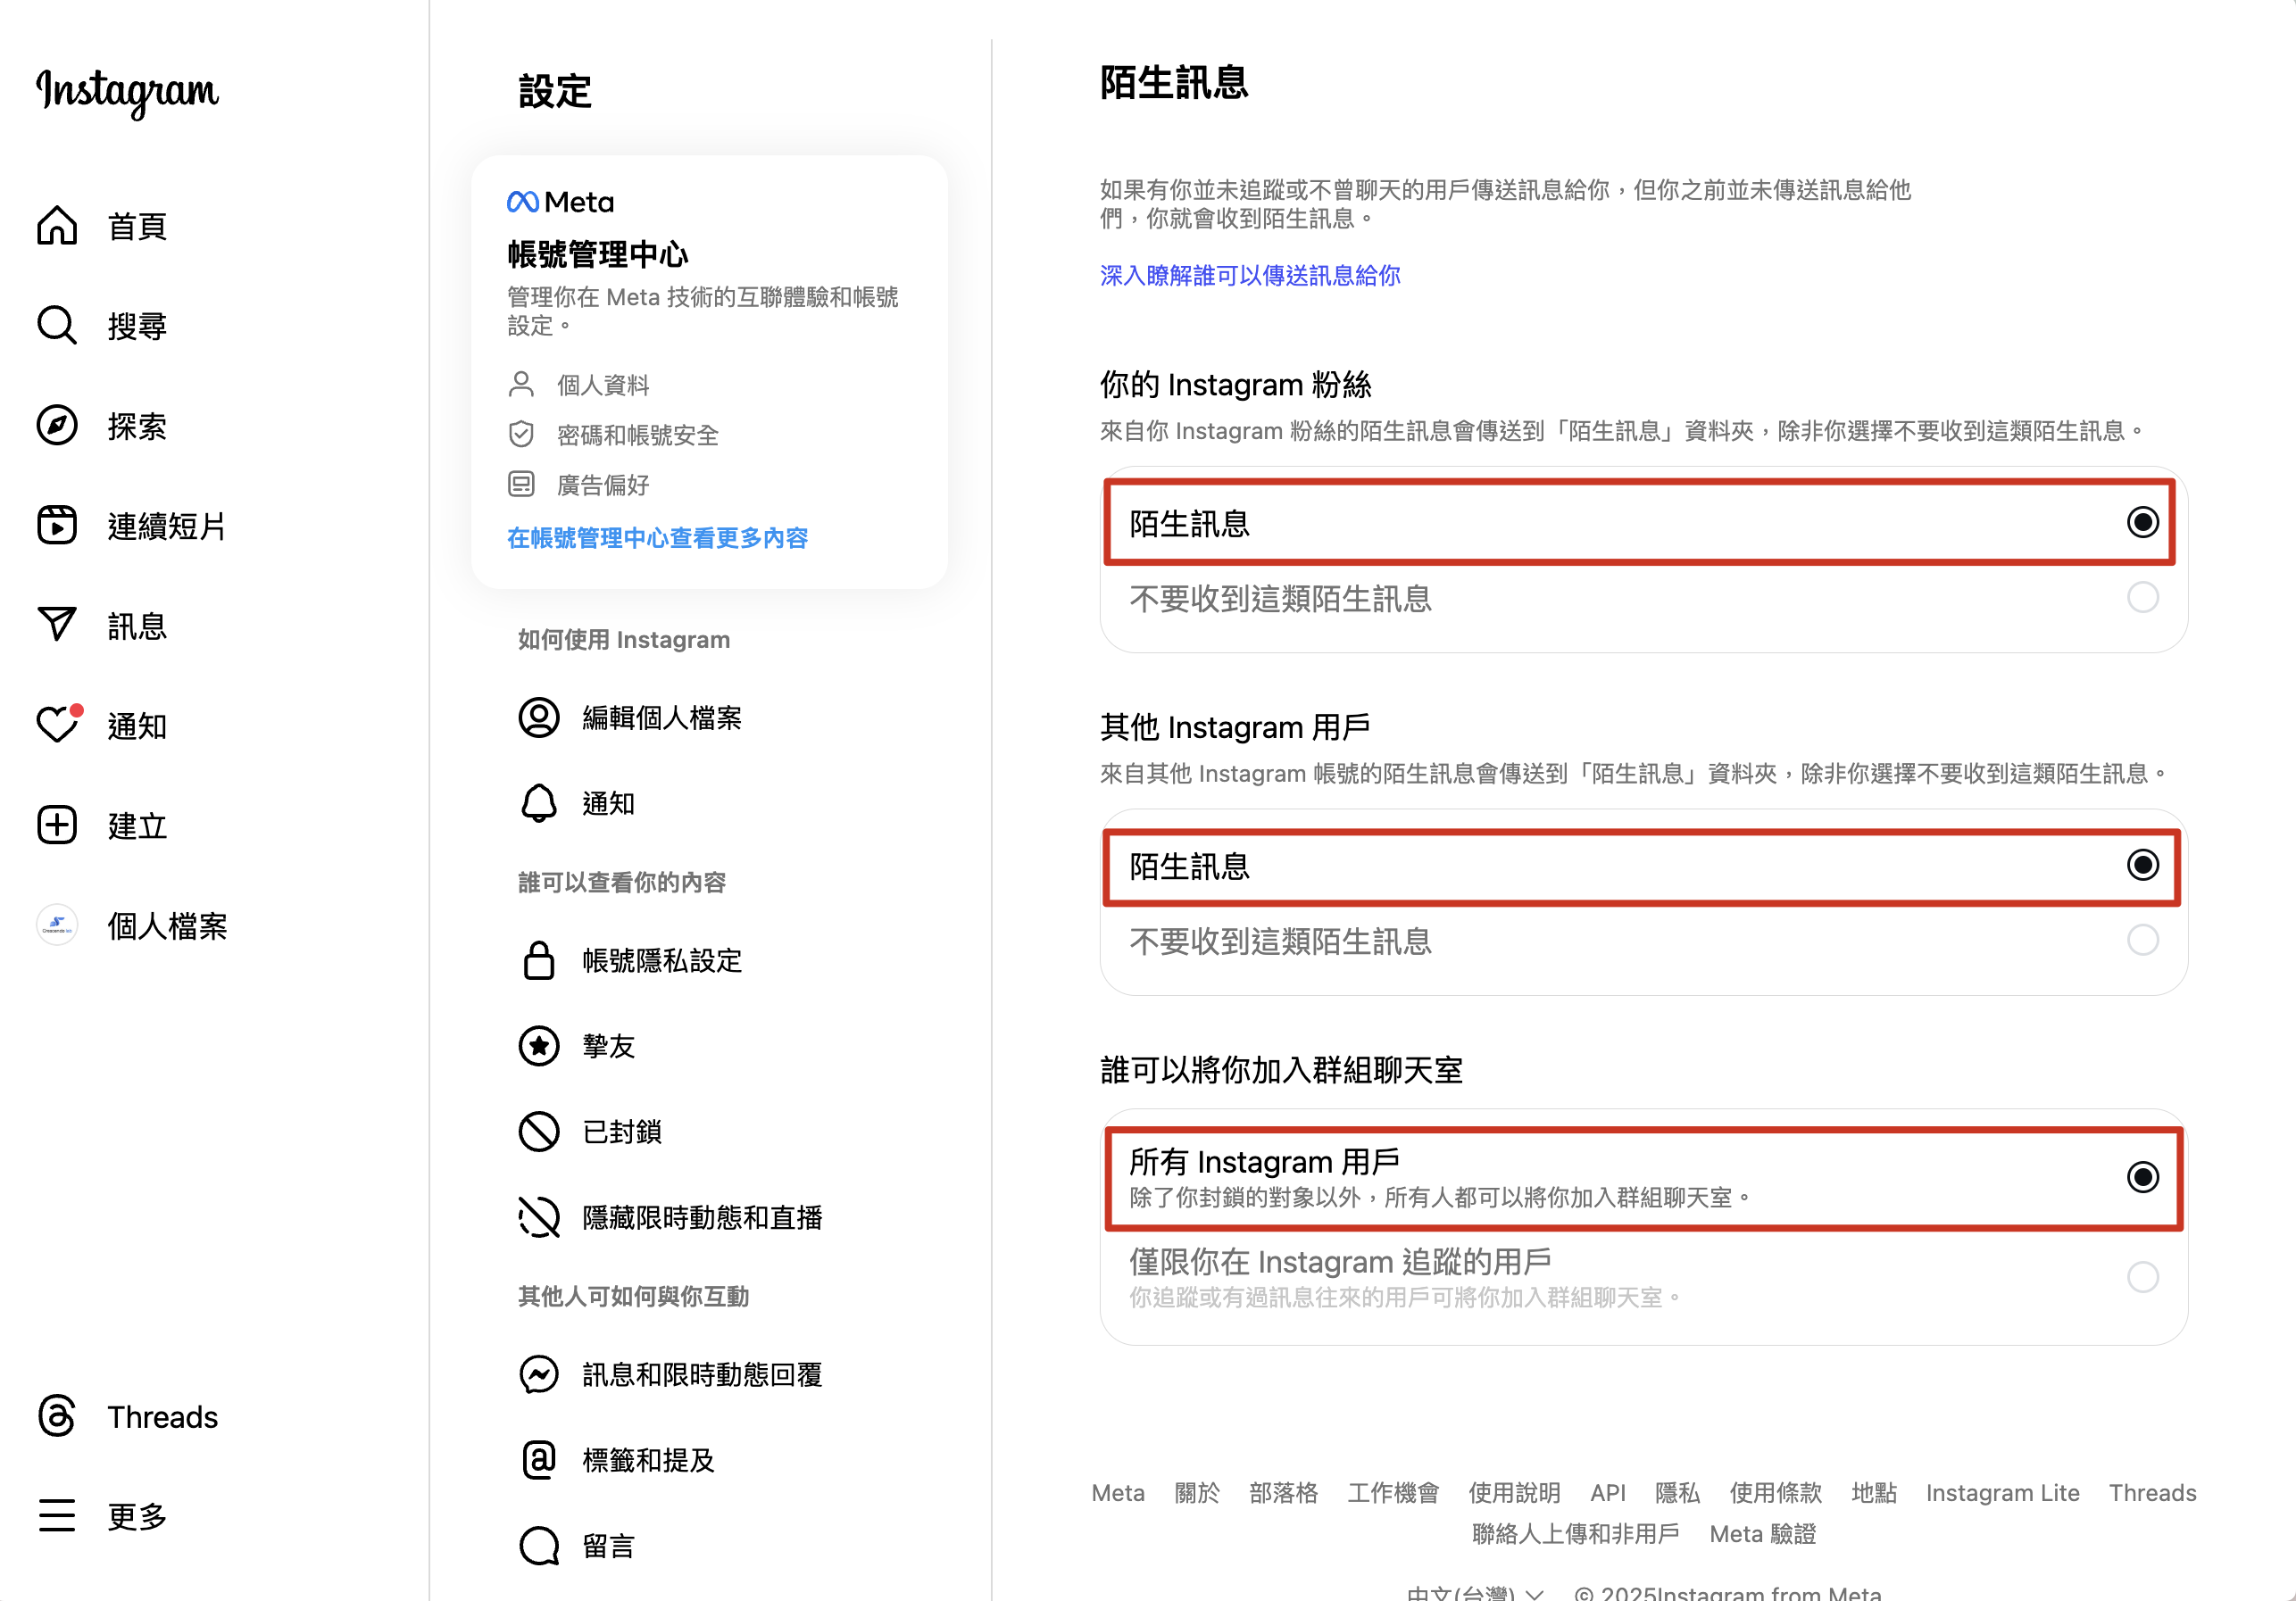Click the messenger icon for 訊息和限時動態回覆

pos(539,1374)
